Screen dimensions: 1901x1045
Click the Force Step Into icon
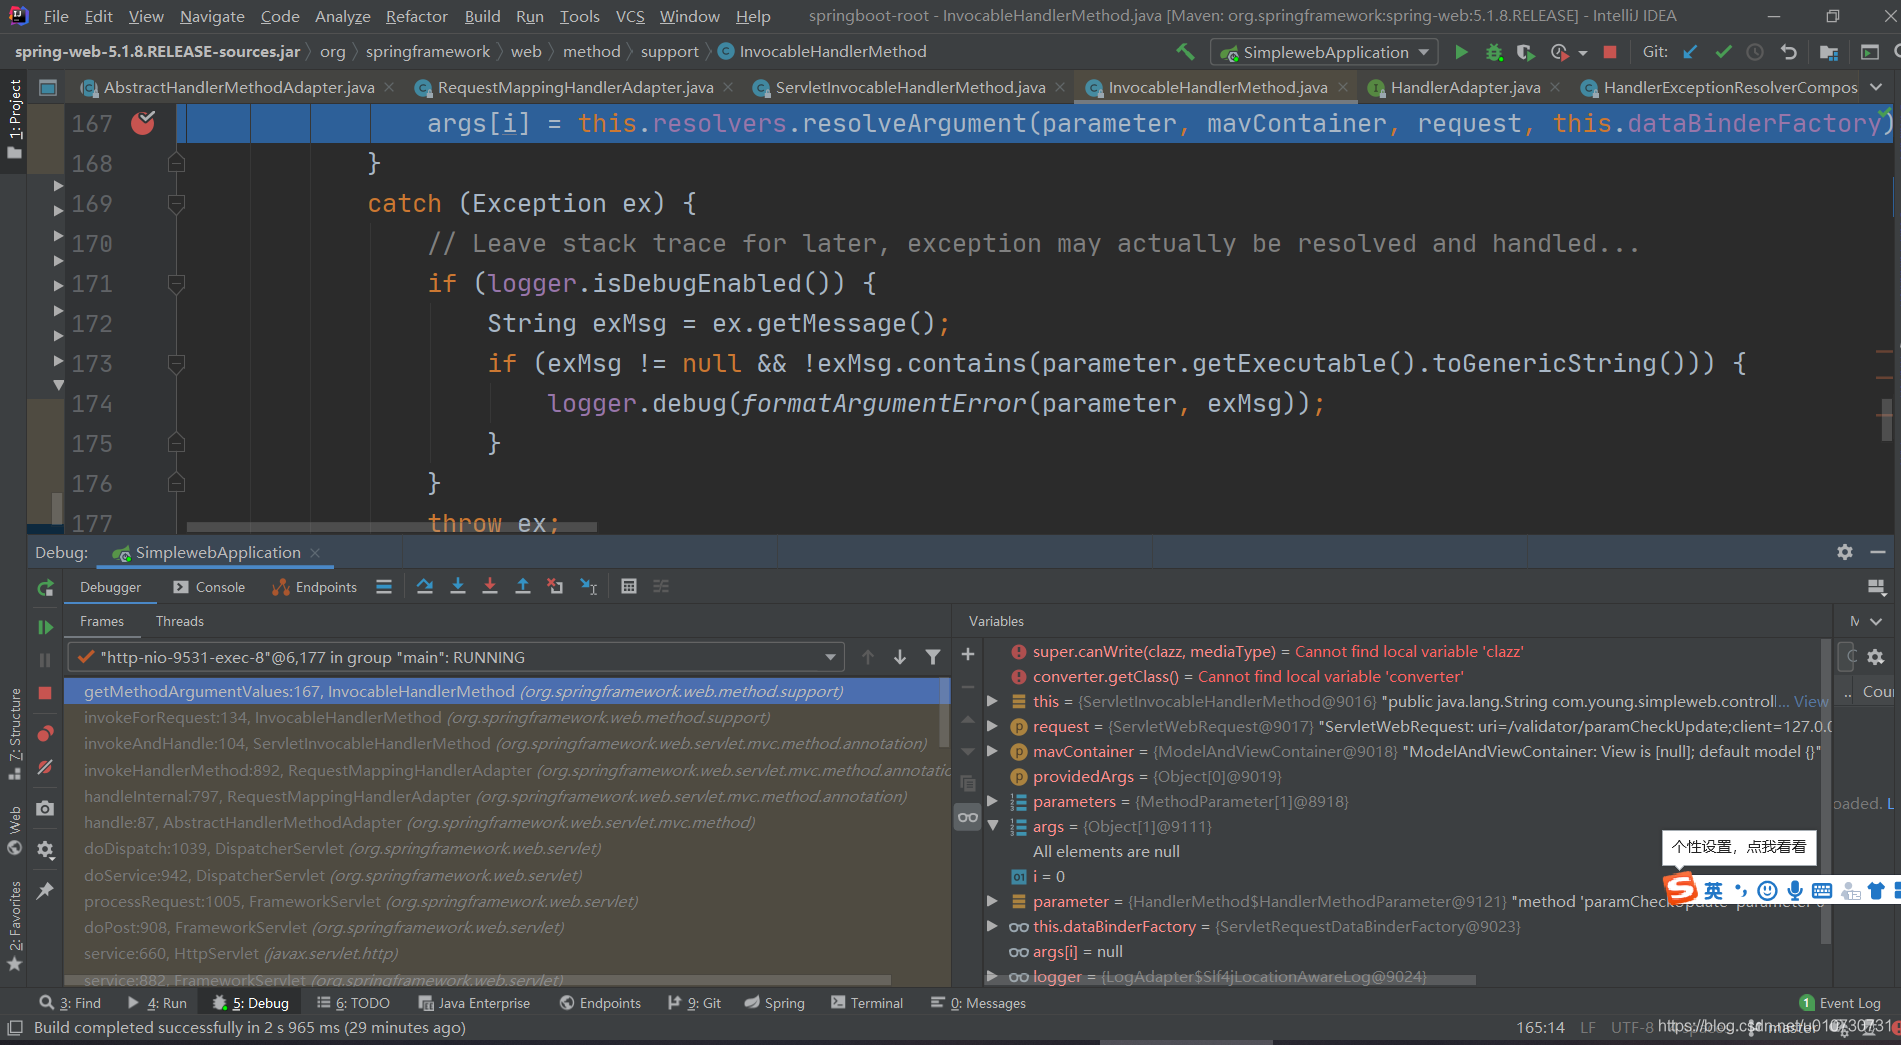[x=490, y=587]
